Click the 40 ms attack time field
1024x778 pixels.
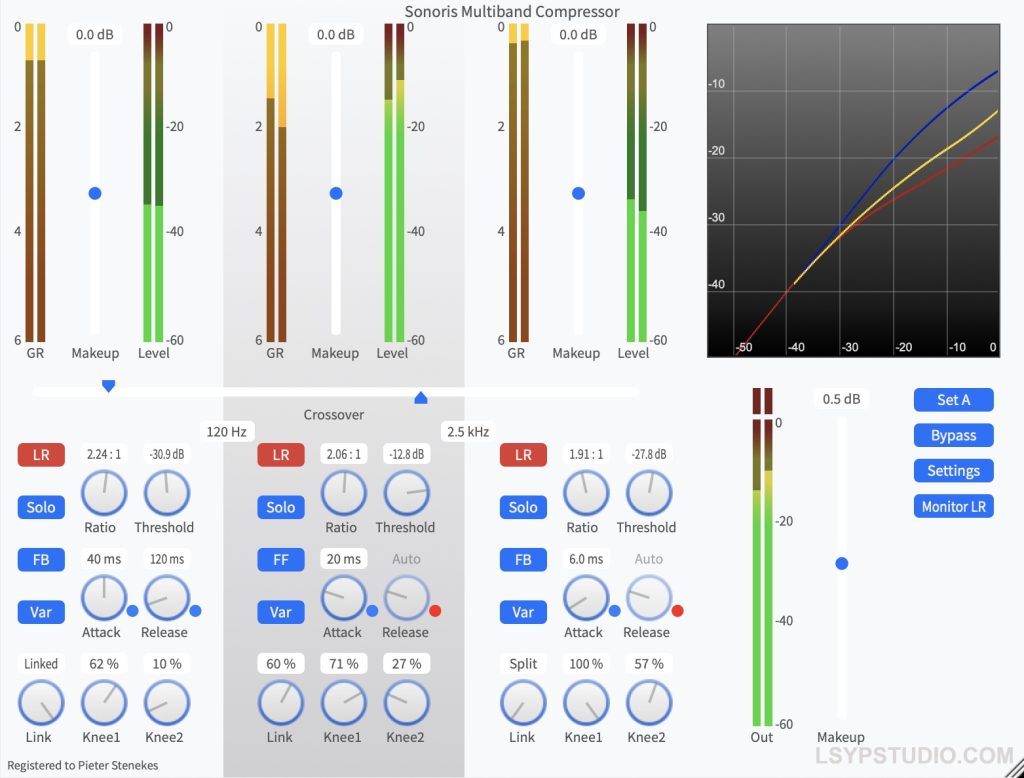(102, 559)
